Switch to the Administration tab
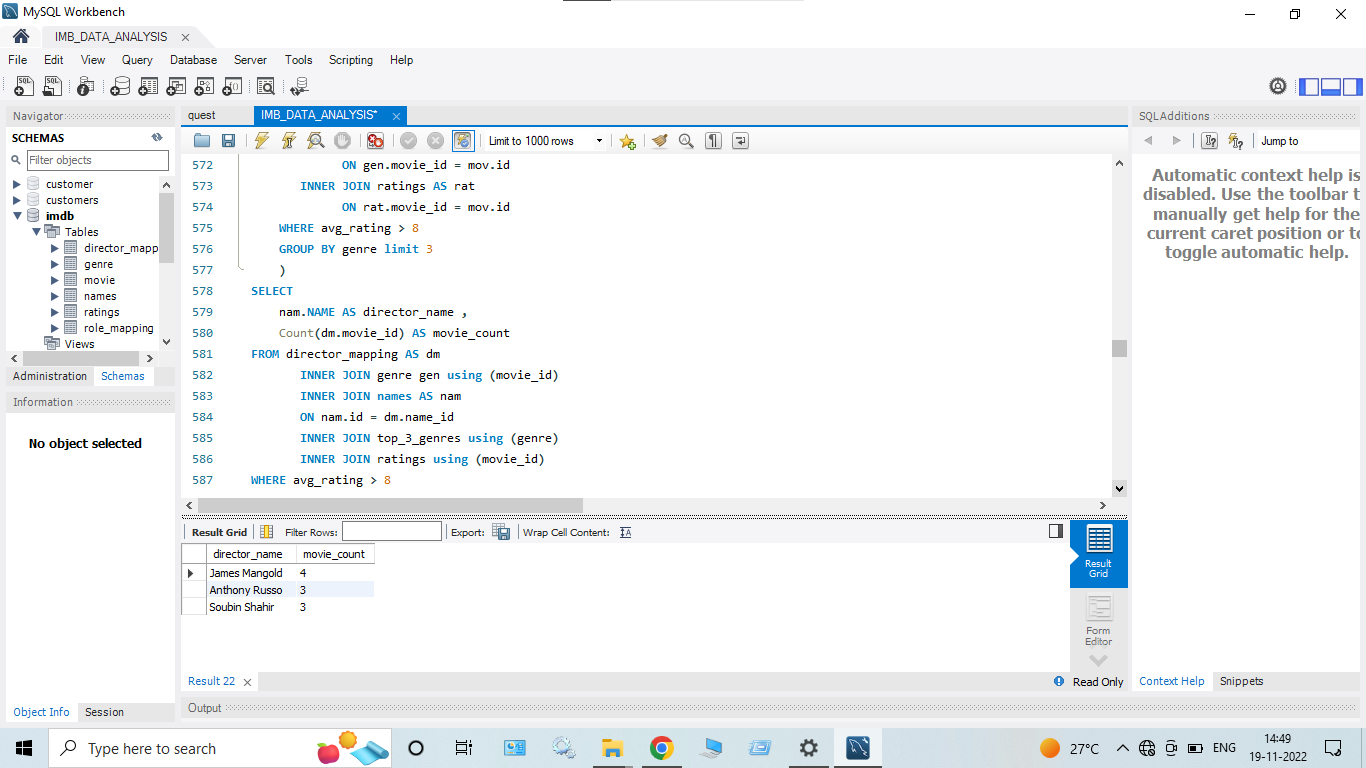The image size is (1366, 768). (50, 376)
